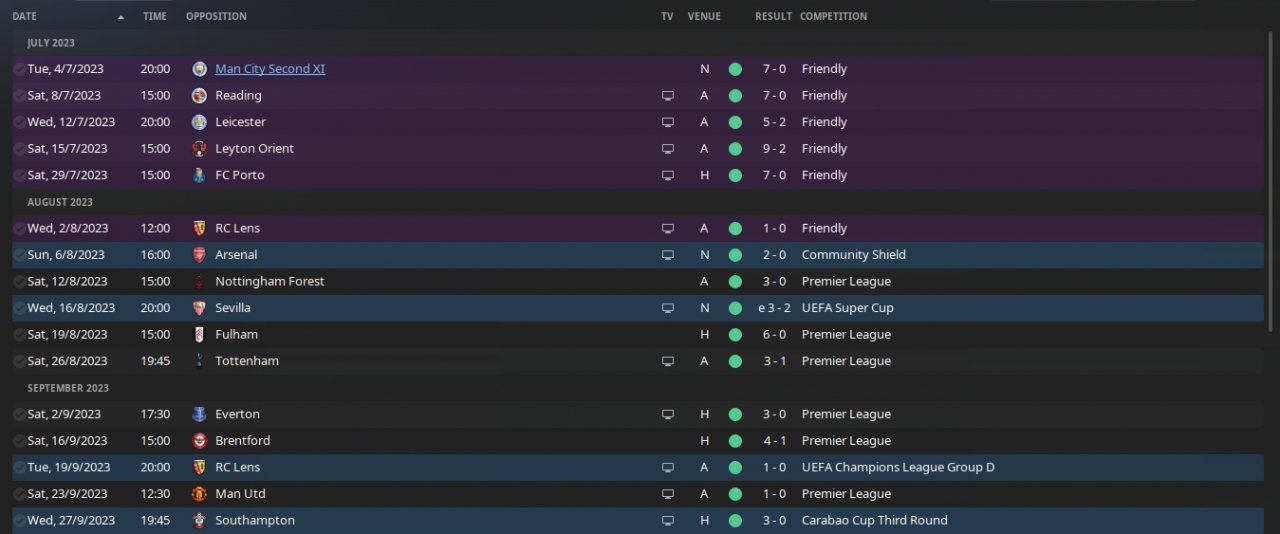This screenshot has width=1280, height=534.
Task: Click the sort arrow on the Date column
Action: (x=121, y=17)
